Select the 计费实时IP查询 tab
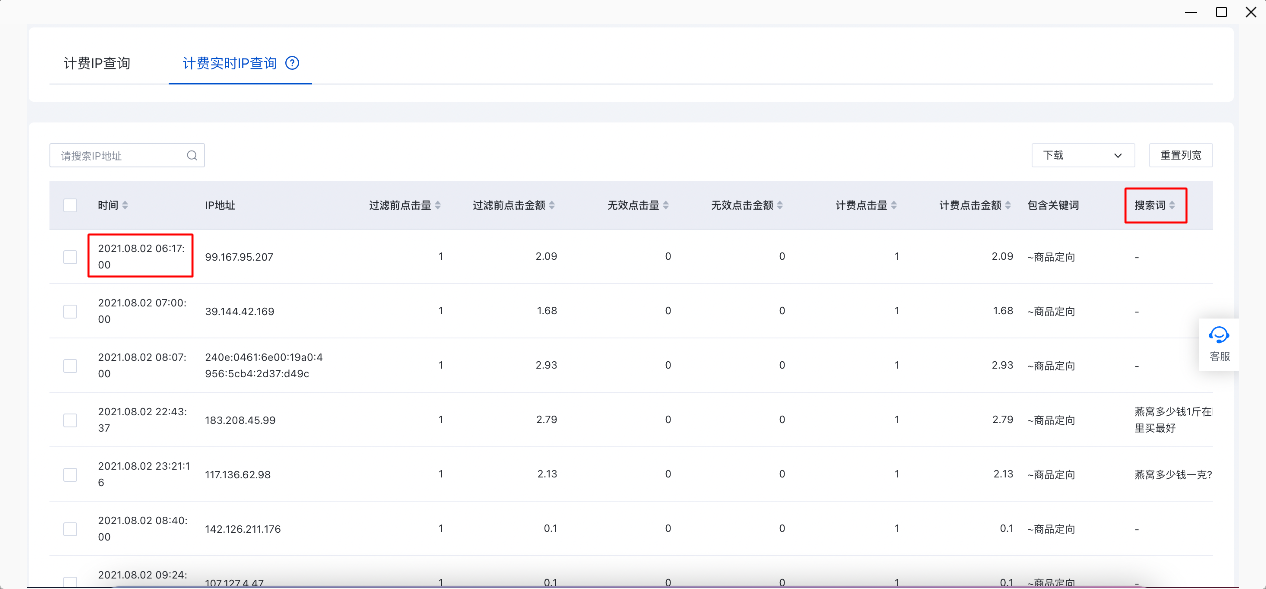Image resolution: width=1266 pixels, height=589 pixels. (229, 63)
